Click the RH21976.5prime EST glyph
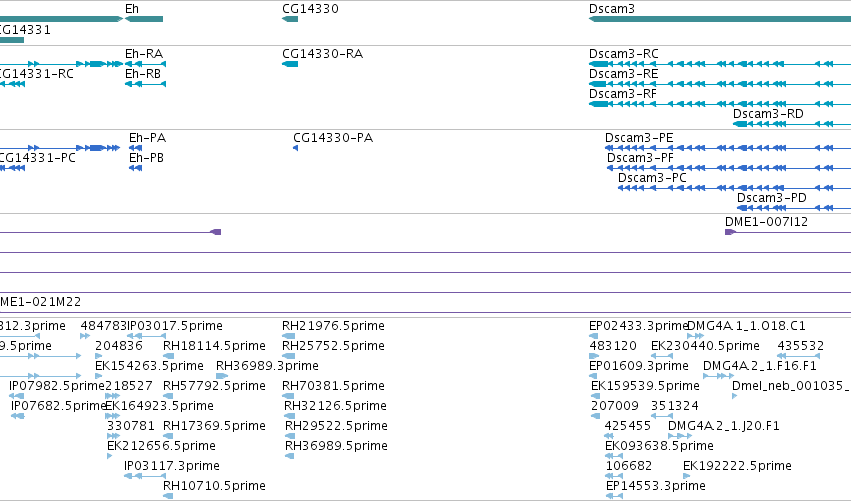Screen dimensions: 851x501 289,336
